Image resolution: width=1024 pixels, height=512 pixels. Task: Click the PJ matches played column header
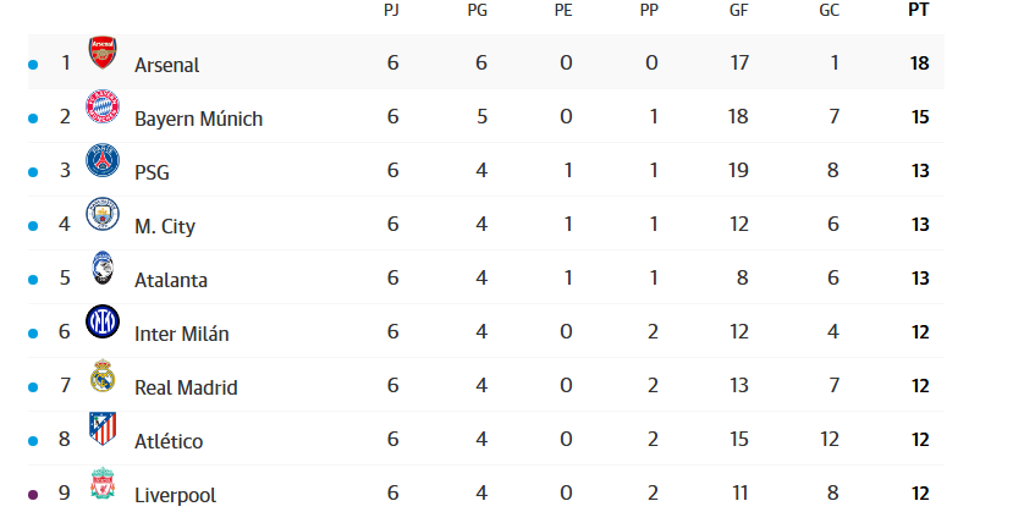[x=393, y=11]
